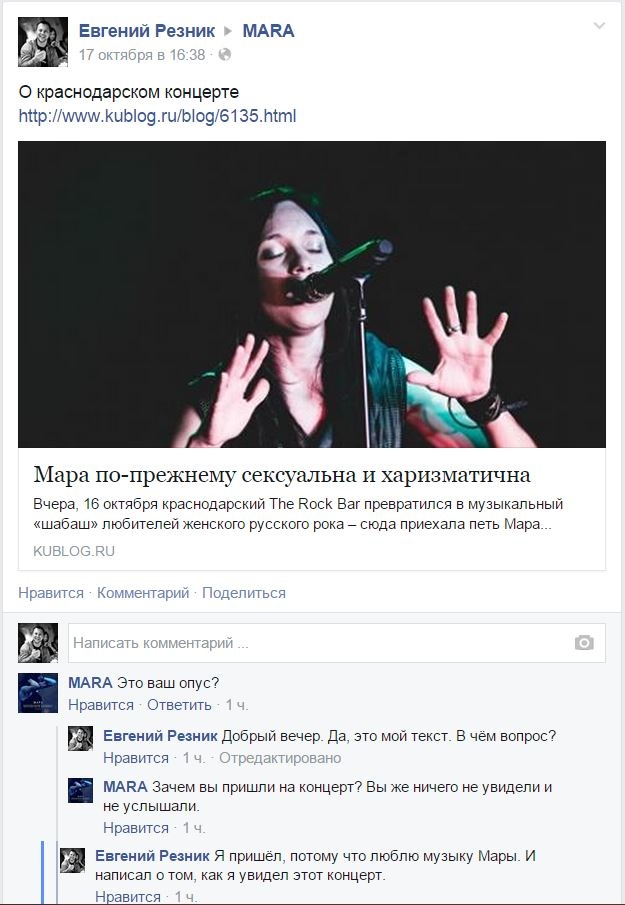
Task: View edit history via 'Отредактировано'
Action: pos(280,758)
